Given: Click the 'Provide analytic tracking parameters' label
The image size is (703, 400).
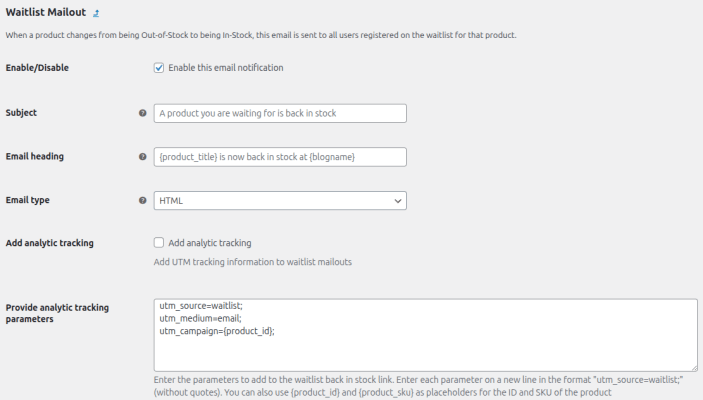Looking at the screenshot, I should pos(57,313).
